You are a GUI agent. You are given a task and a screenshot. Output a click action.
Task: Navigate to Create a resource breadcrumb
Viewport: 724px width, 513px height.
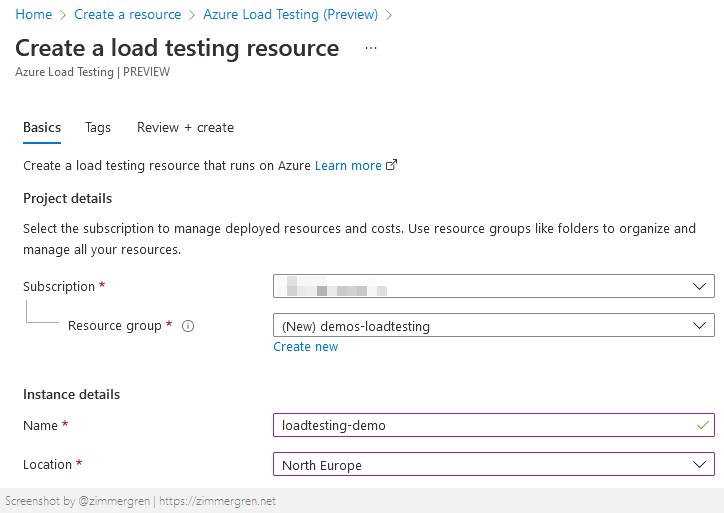click(128, 14)
